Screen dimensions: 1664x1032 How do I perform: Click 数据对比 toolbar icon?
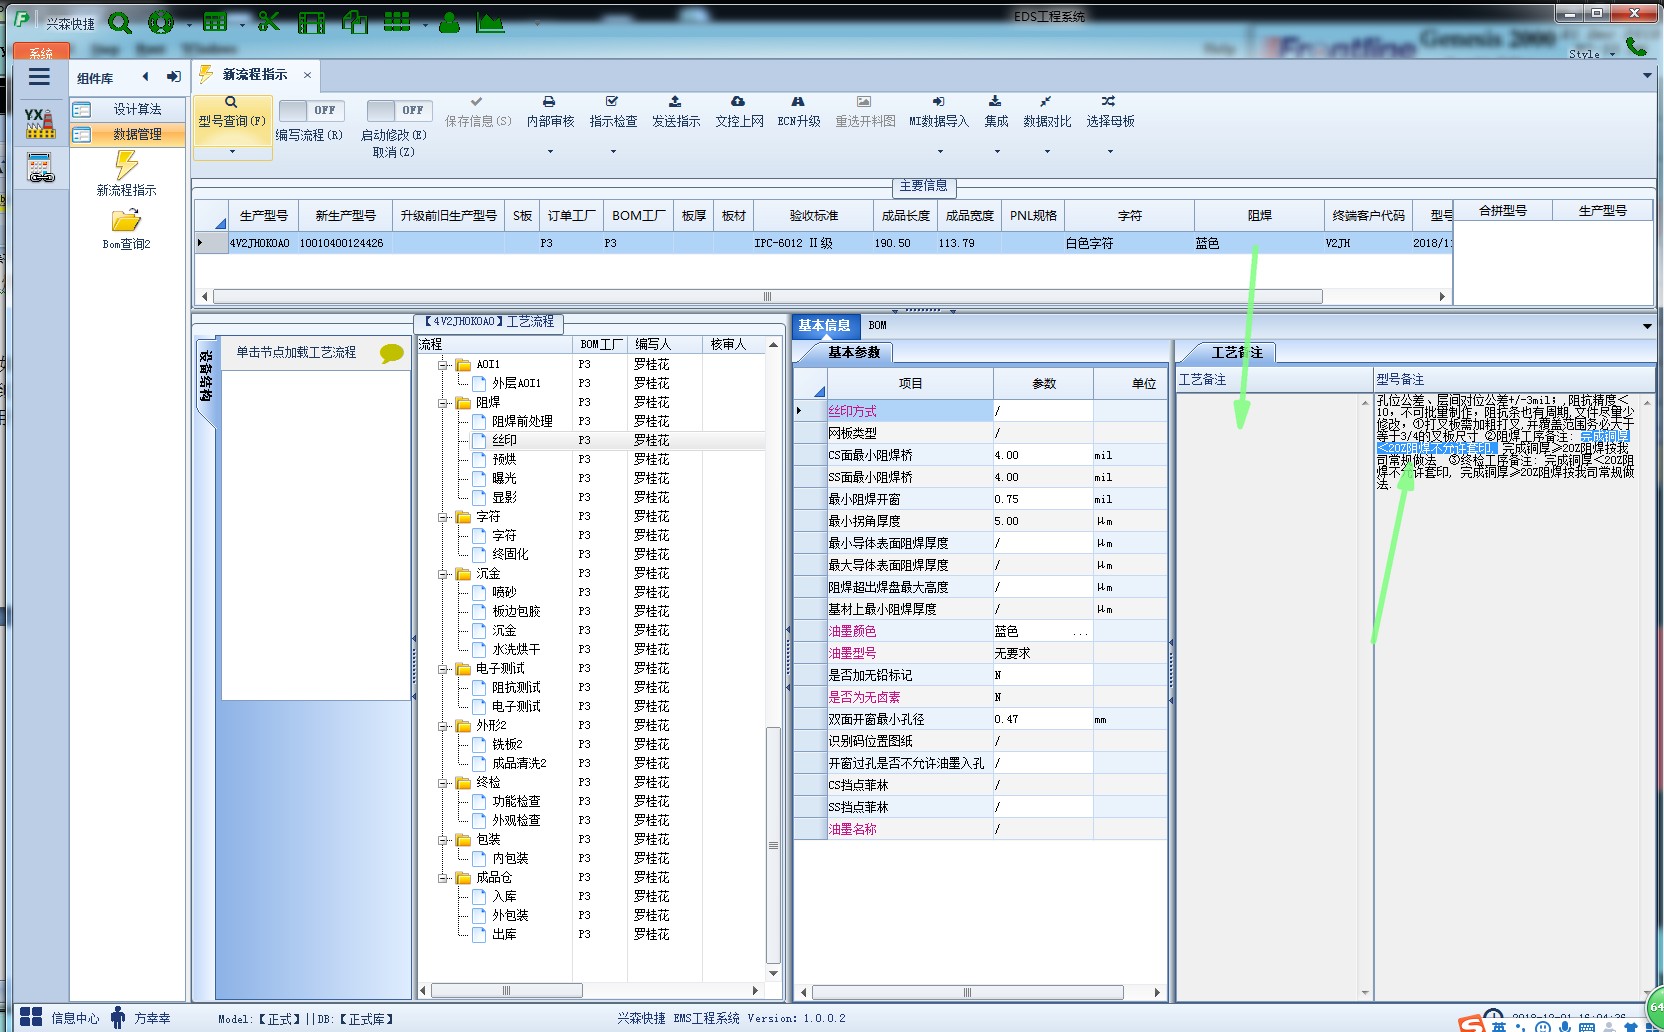point(1046,102)
